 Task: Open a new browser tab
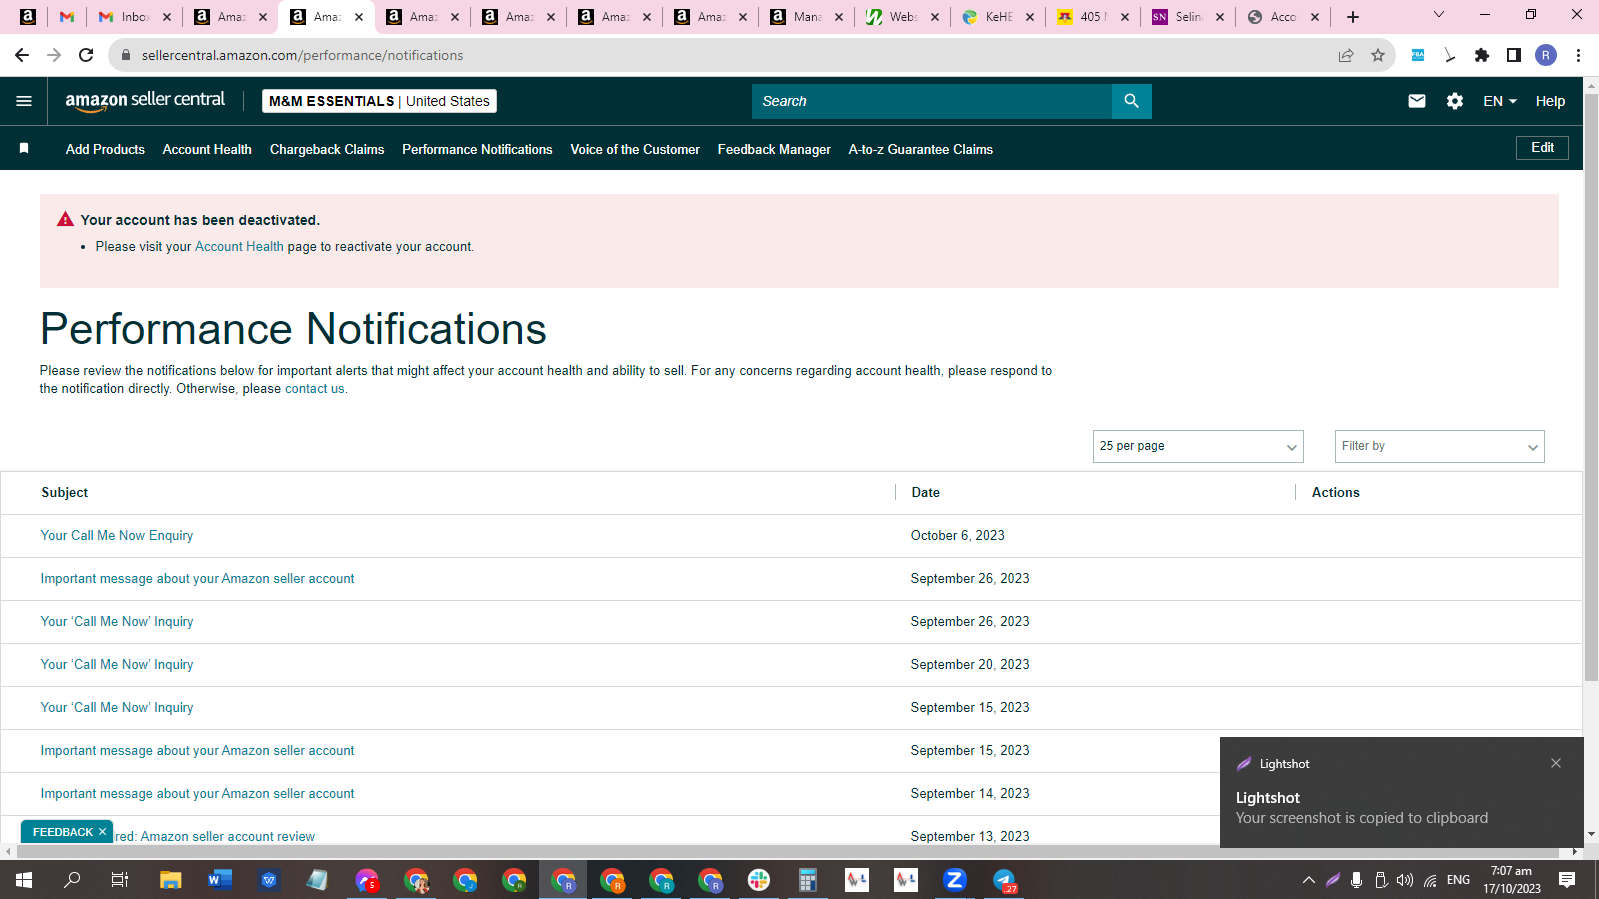(1353, 17)
